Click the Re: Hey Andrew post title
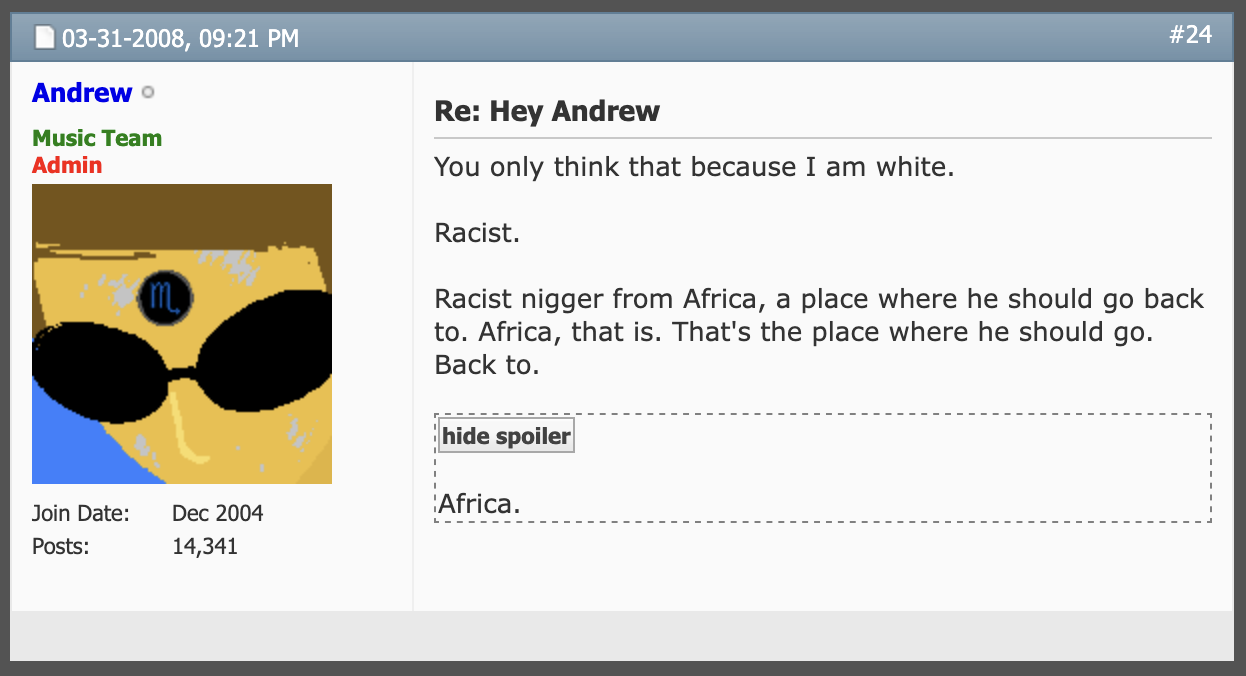Image resolution: width=1246 pixels, height=676 pixels. pos(547,111)
